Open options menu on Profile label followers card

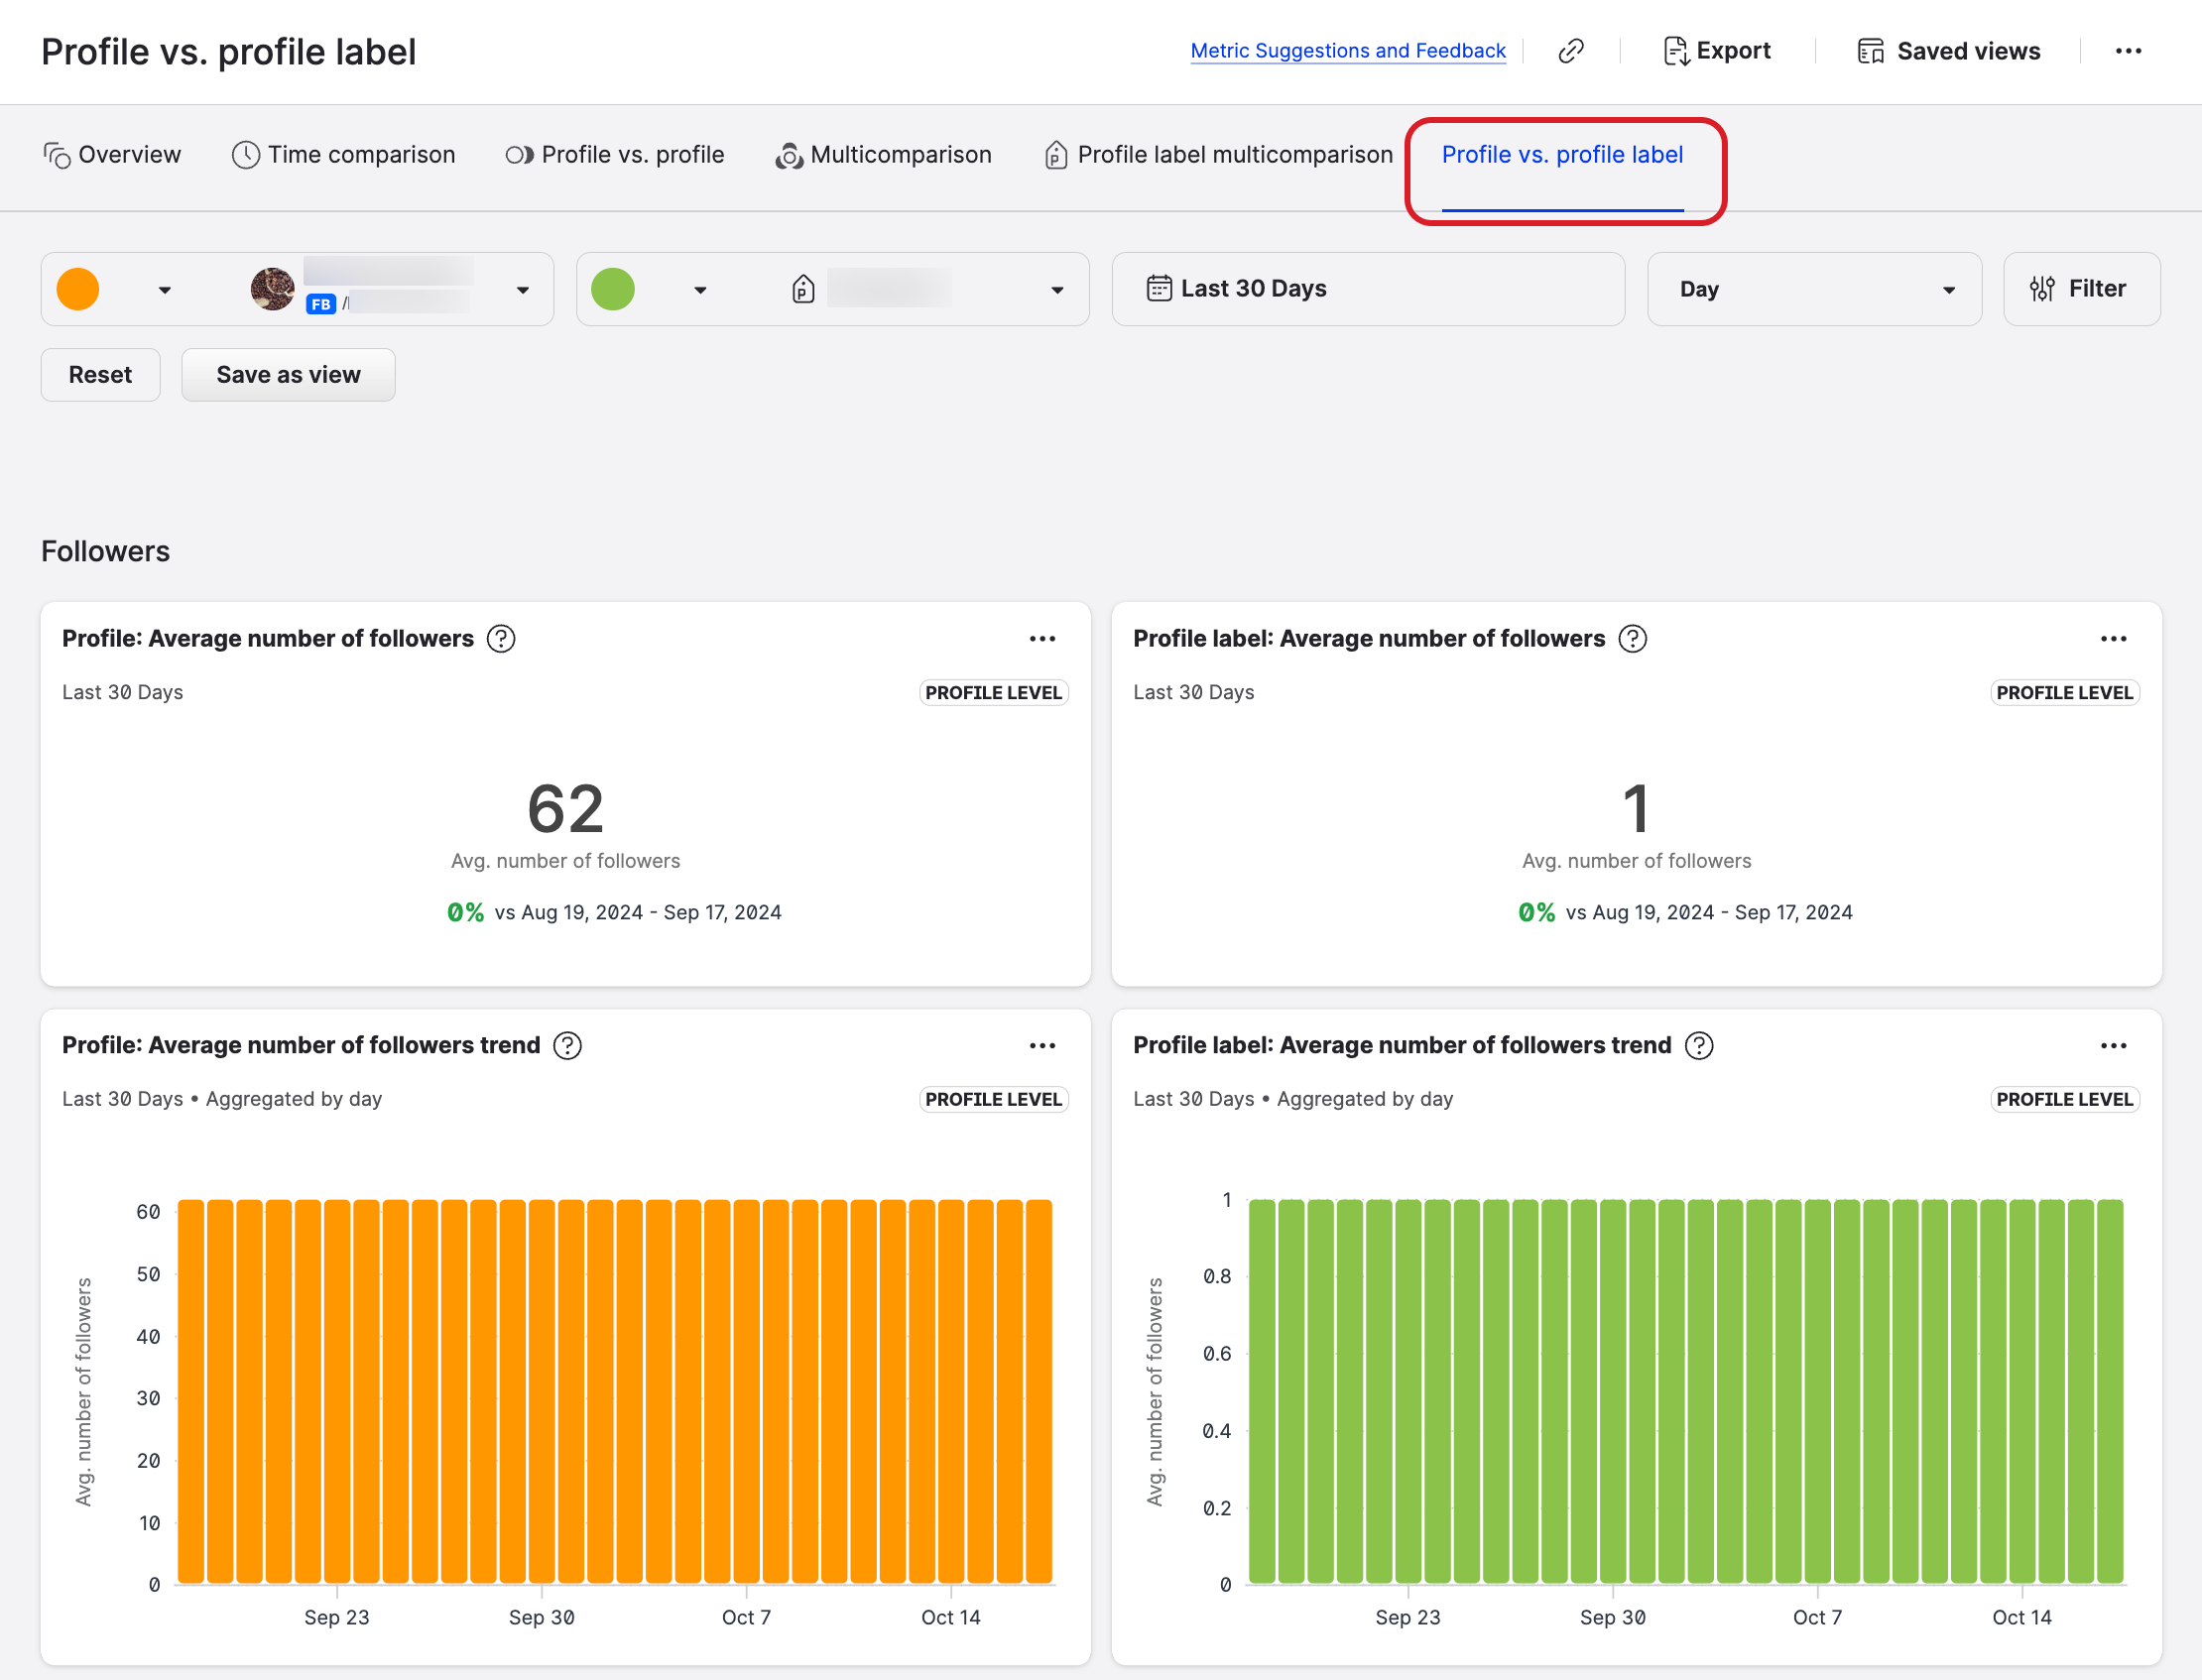[x=2113, y=638]
